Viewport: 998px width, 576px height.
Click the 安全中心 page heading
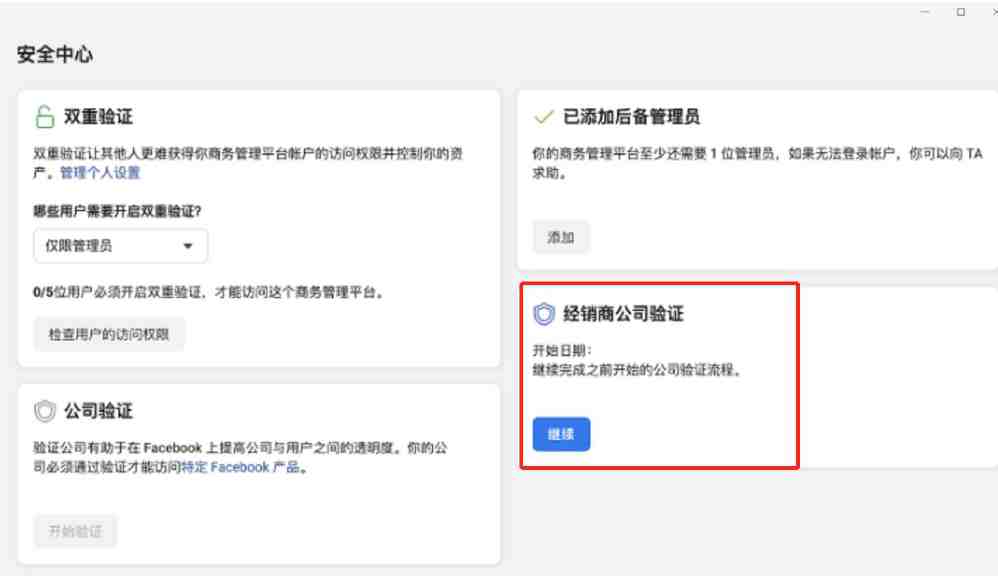pos(55,54)
